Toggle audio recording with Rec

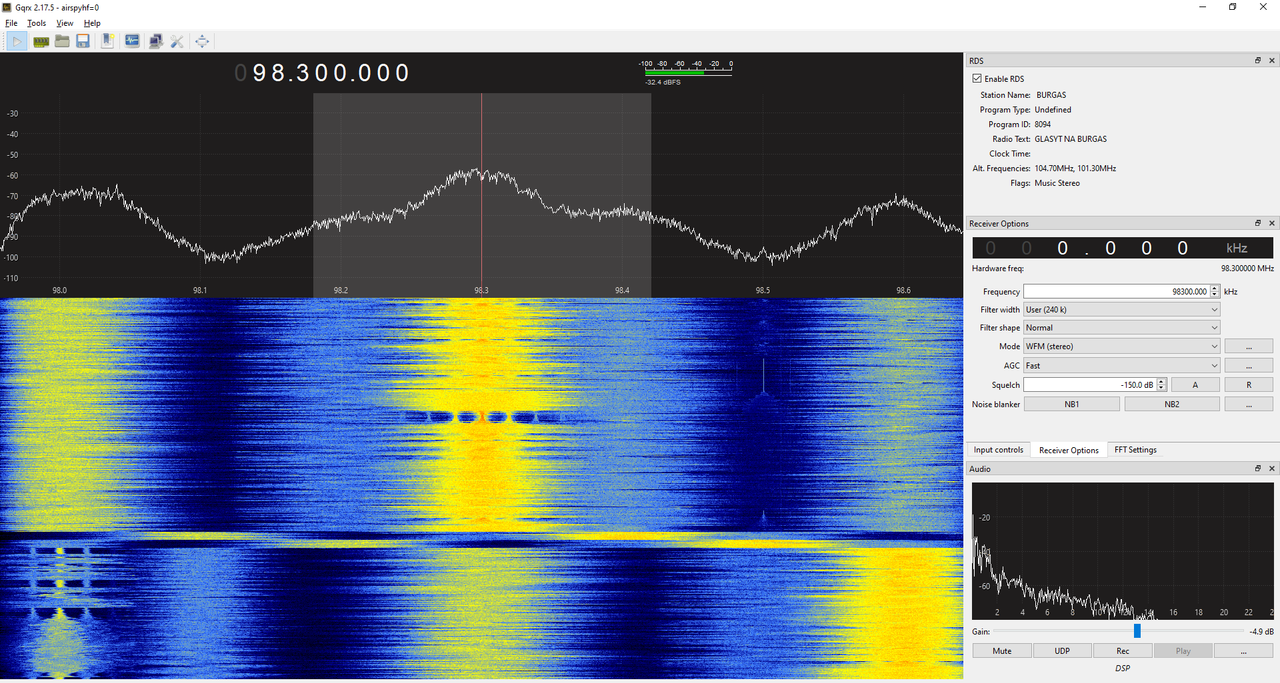click(x=1122, y=651)
